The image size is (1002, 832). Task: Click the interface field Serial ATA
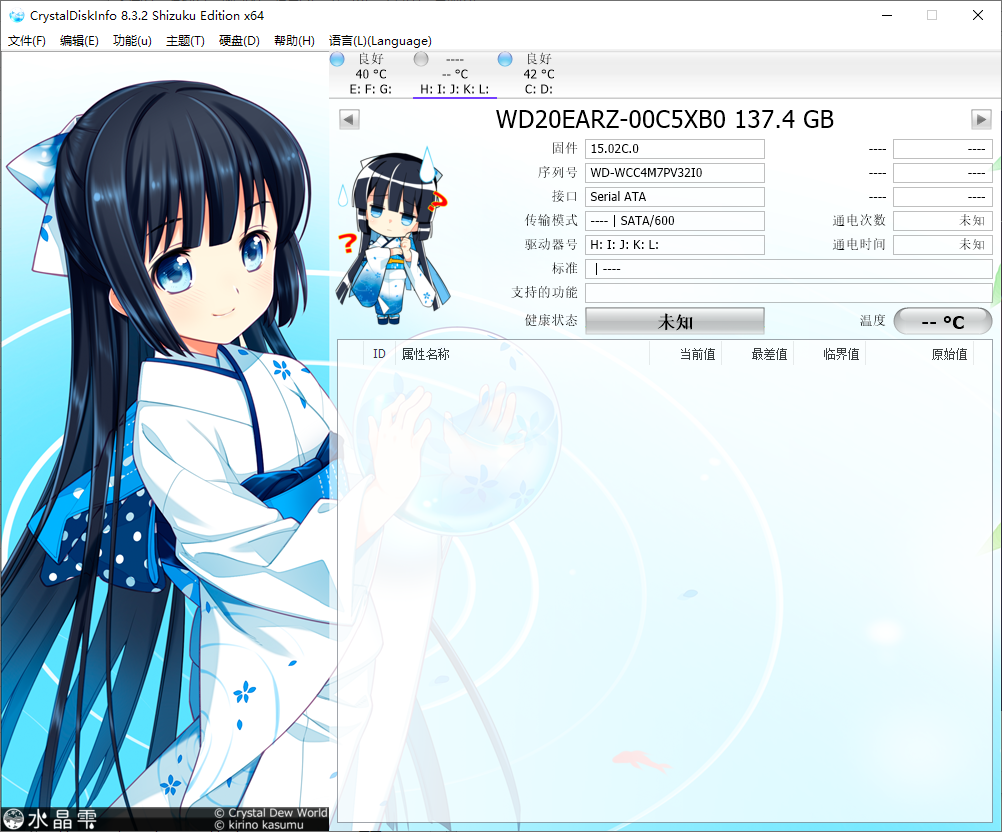tap(675, 197)
